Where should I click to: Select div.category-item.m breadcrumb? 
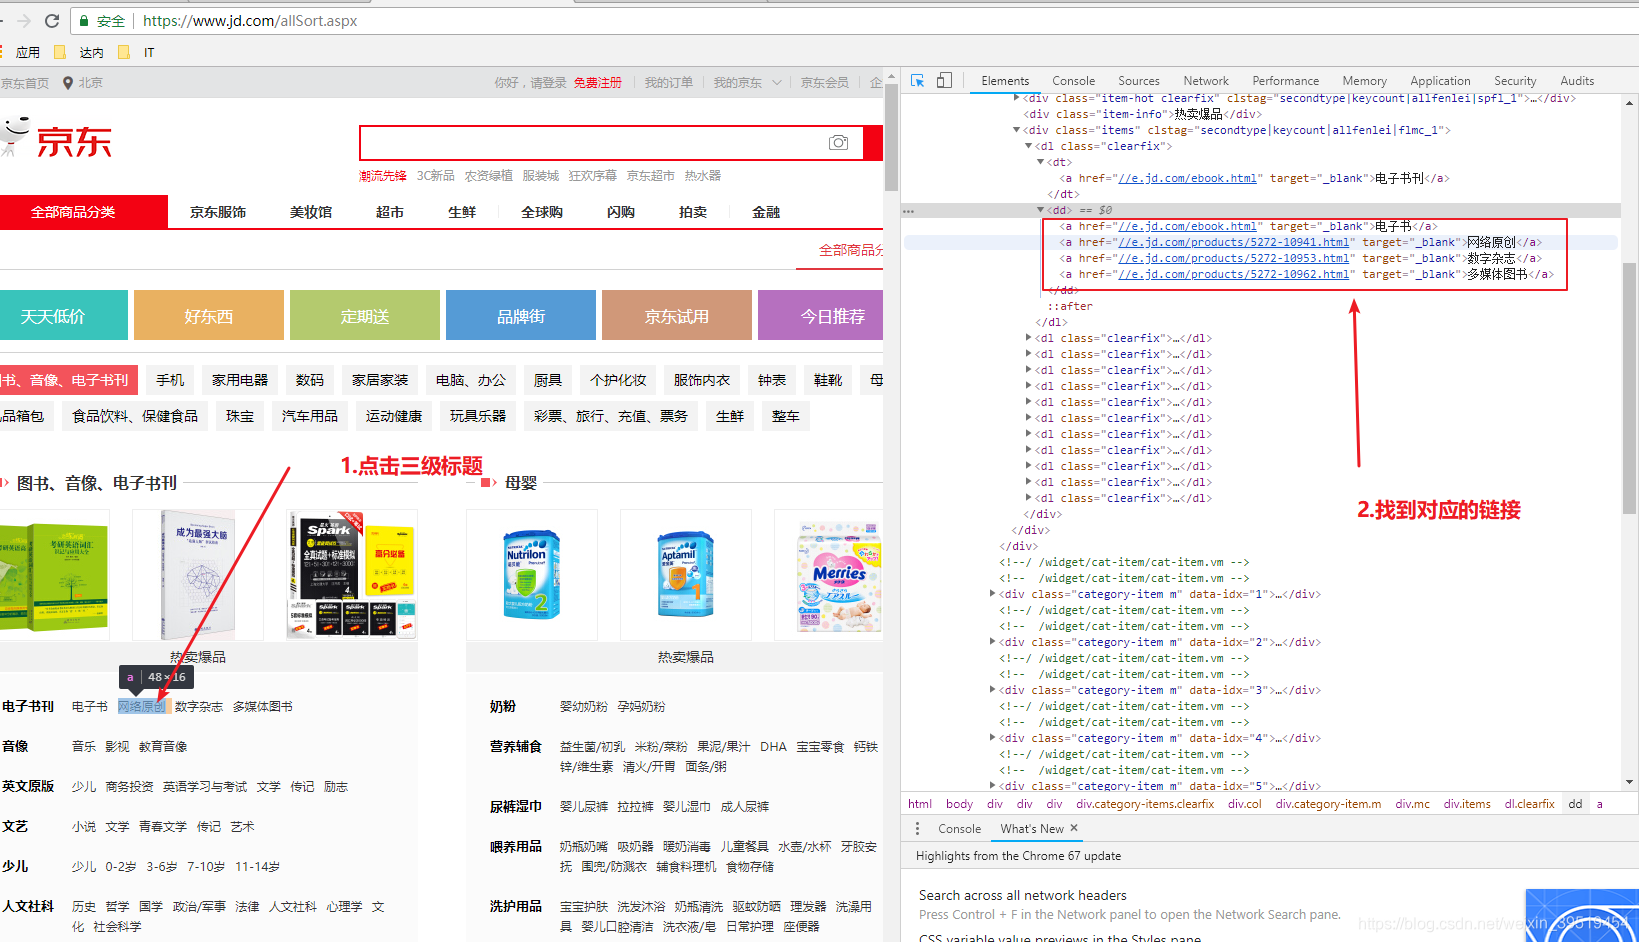click(1328, 804)
